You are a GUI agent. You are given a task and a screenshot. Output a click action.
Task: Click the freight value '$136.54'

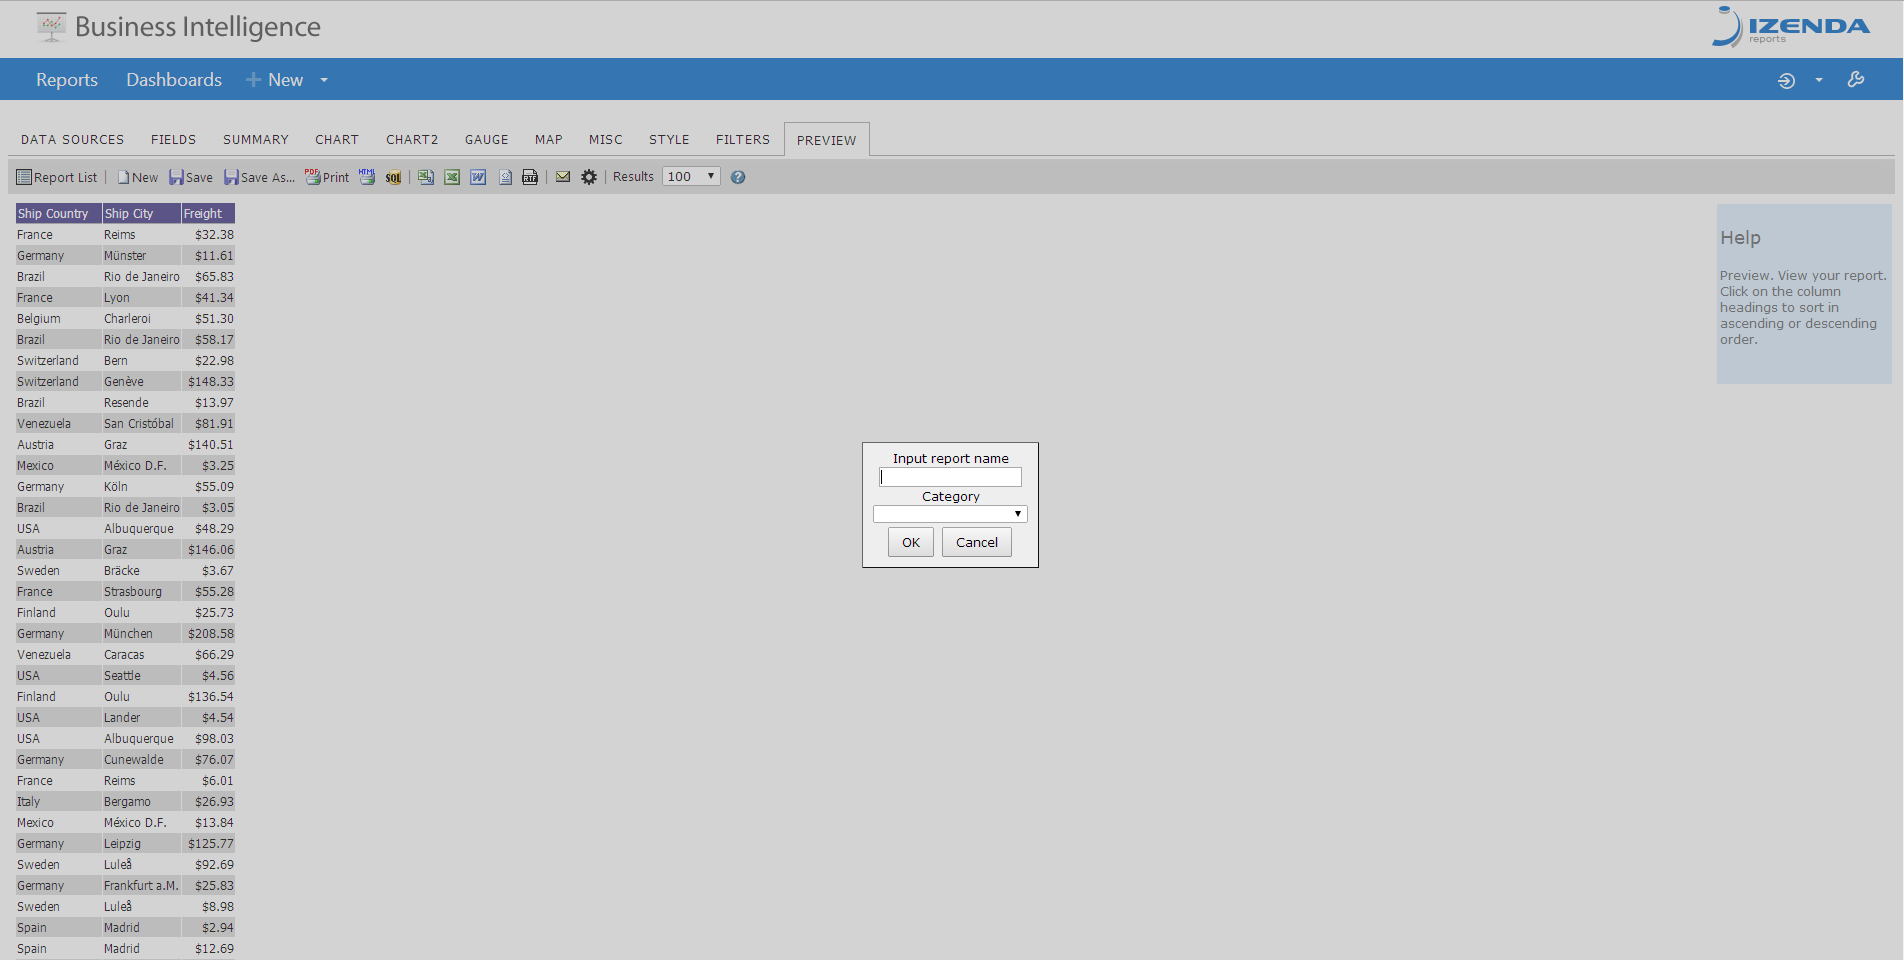pyautogui.click(x=211, y=697)
